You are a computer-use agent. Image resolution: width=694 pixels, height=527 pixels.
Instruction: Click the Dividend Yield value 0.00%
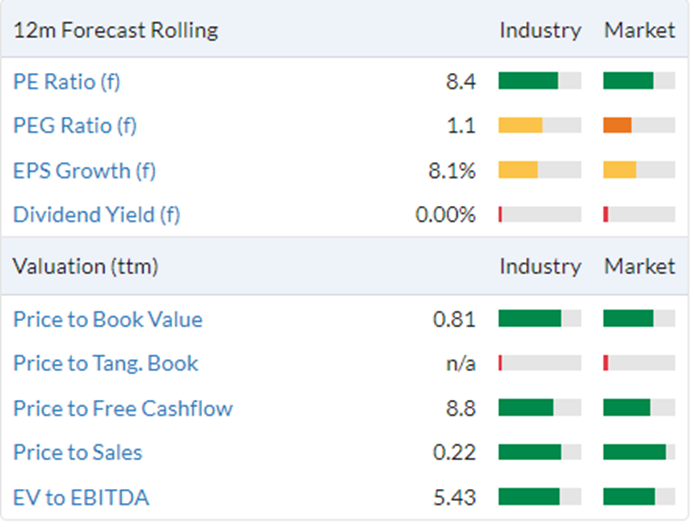click(x=445, y=215)
